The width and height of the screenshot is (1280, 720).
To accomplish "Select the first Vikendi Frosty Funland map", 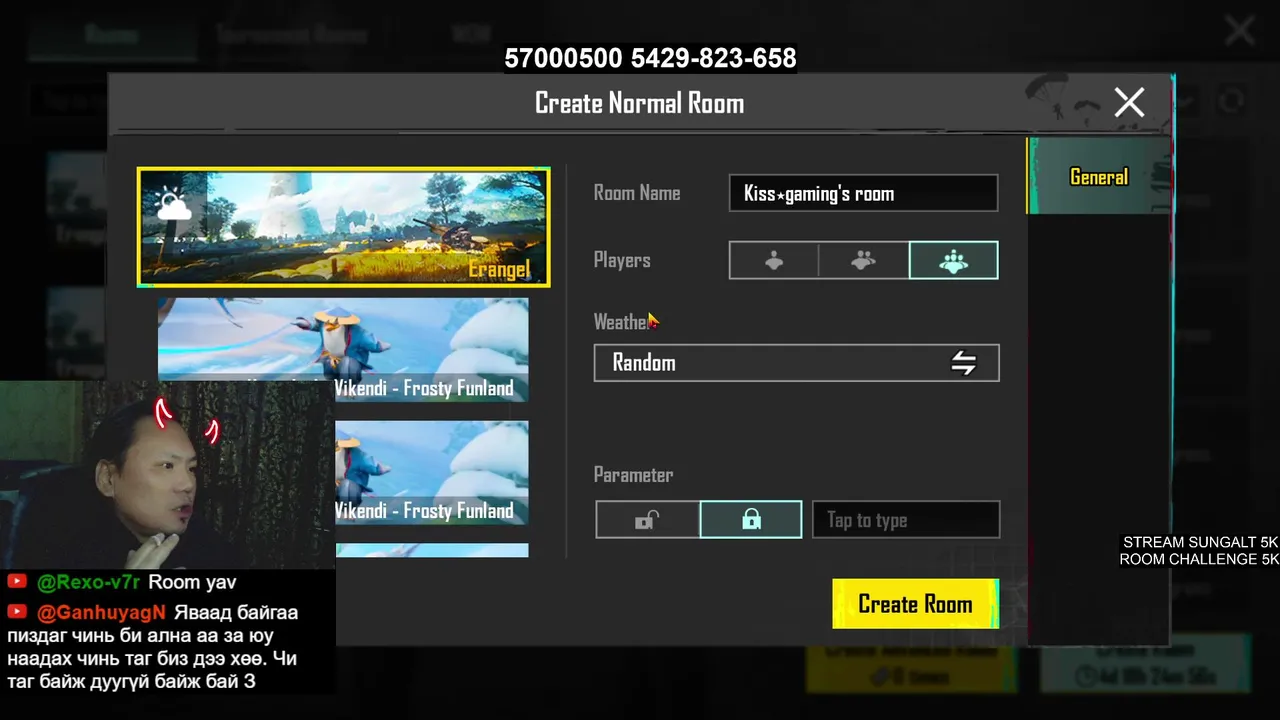I will [x=343, y=350].
